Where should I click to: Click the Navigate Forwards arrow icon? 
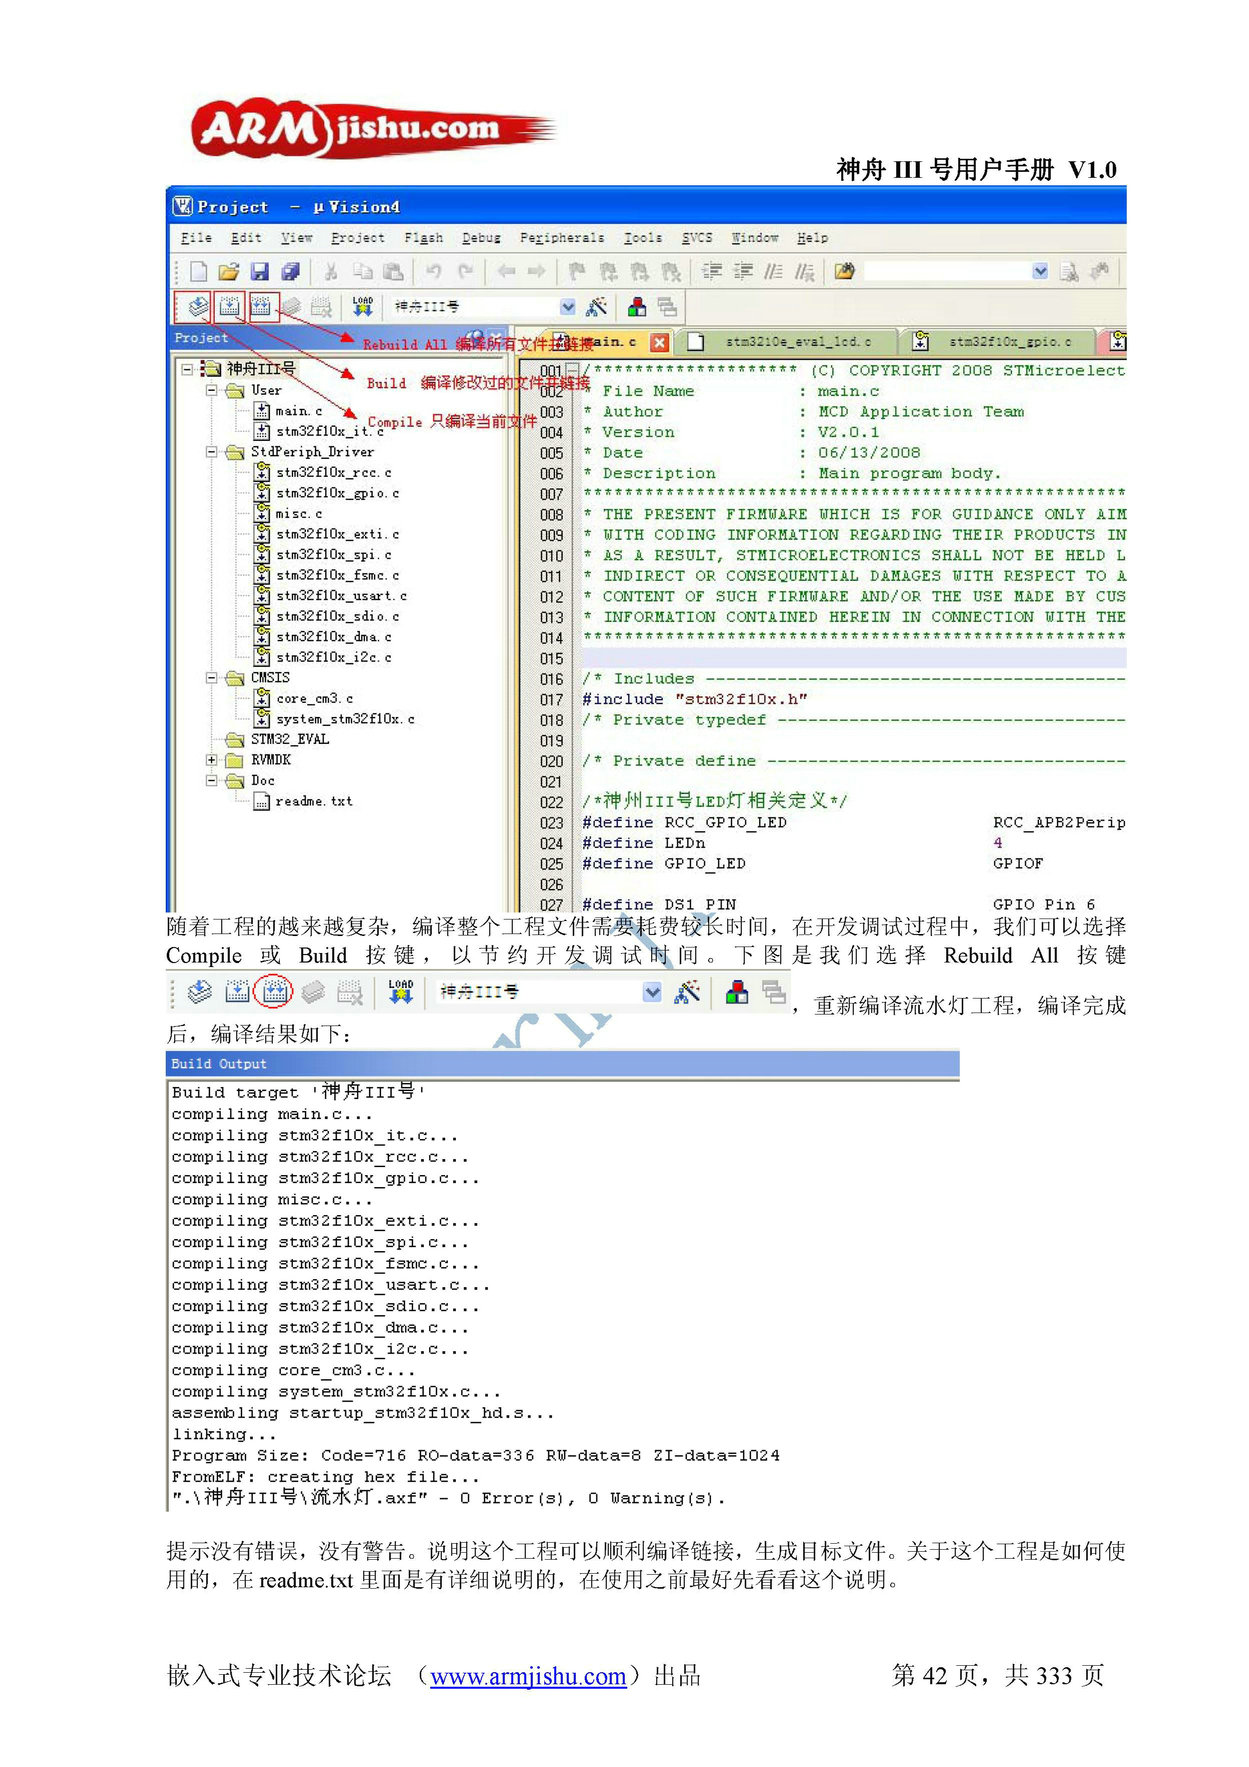pyautogui.click(x=537, y=272)
